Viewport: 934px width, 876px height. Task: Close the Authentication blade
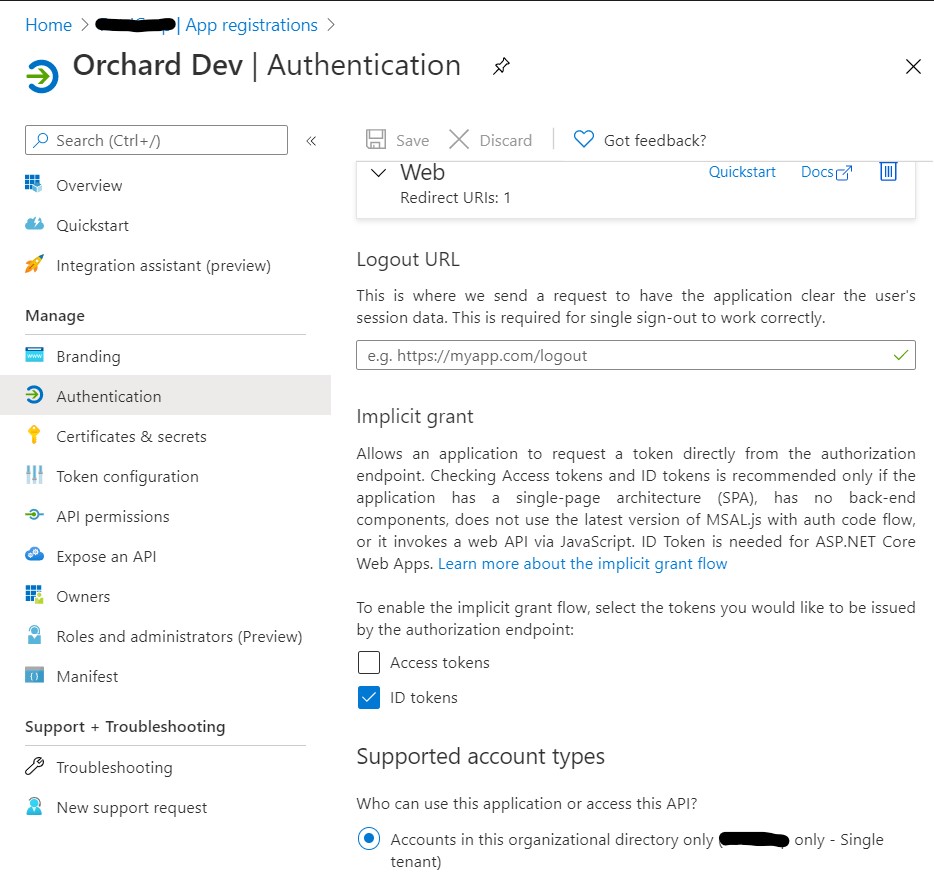[x=913, y=66]
